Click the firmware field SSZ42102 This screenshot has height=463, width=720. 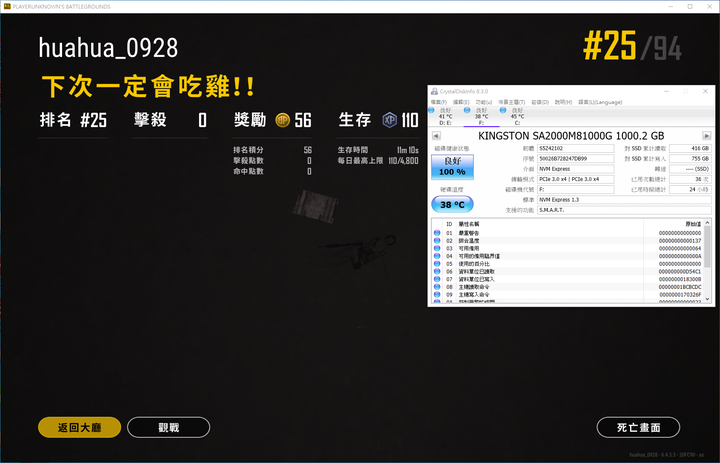575,148
